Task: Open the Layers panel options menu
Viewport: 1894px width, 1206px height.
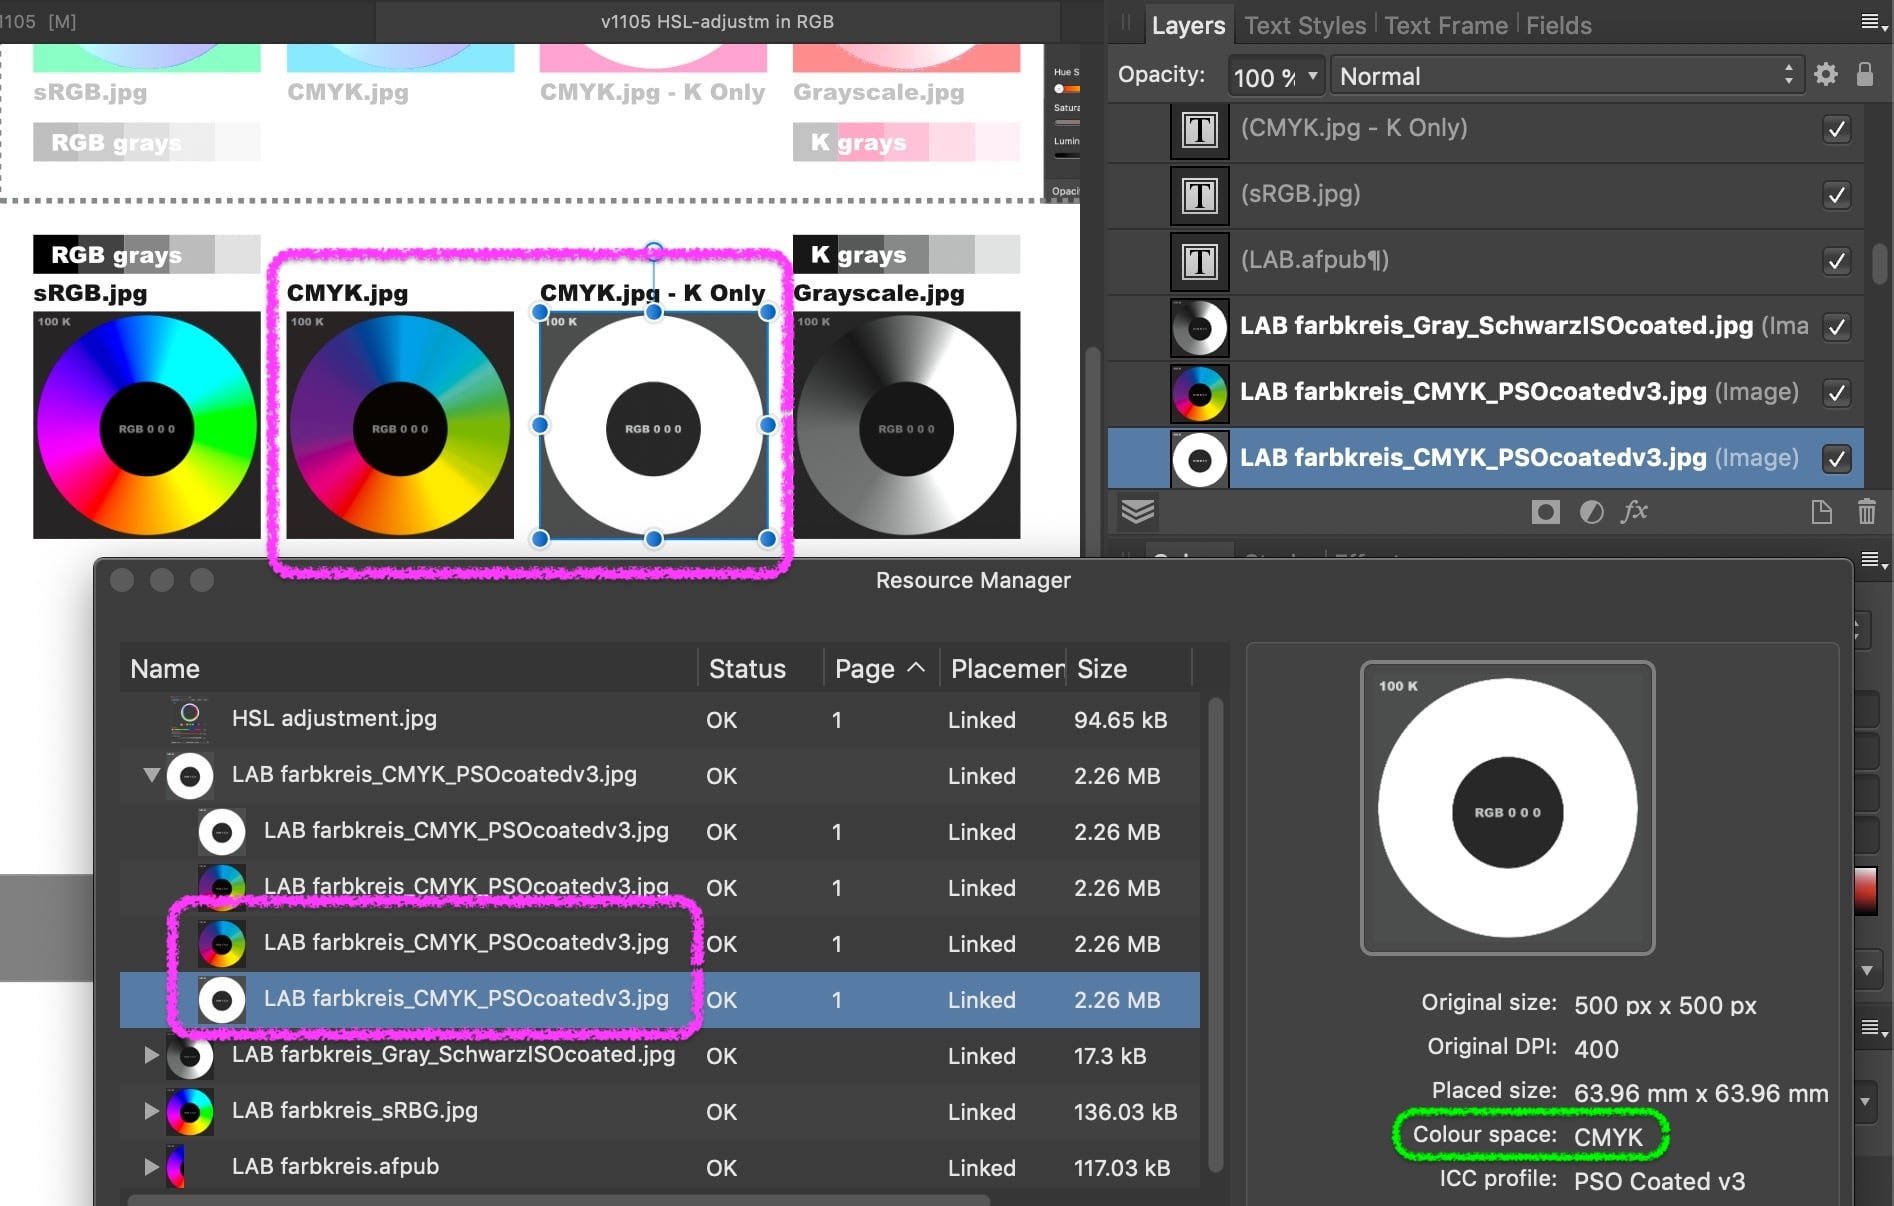Action: tap(1873, 23)
